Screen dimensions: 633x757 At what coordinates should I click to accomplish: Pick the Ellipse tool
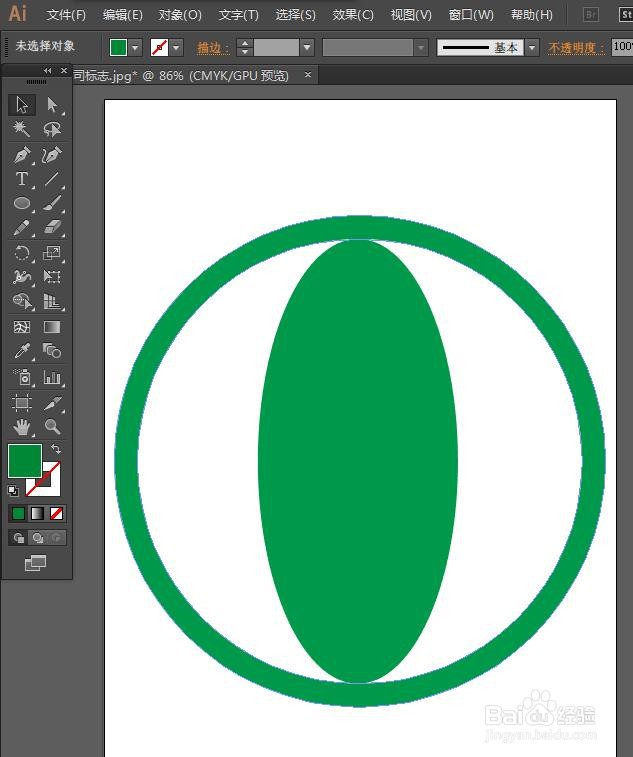point(22,203)
